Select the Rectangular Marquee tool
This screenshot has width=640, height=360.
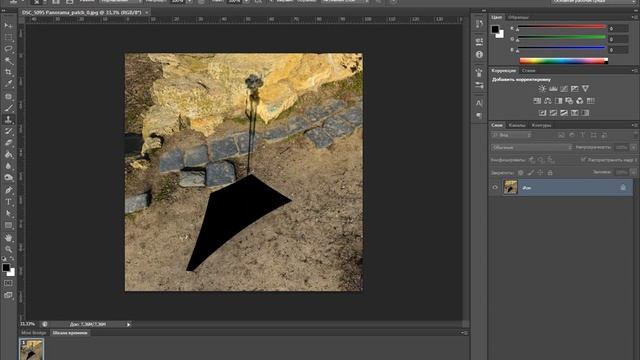[x=8, y=37]
